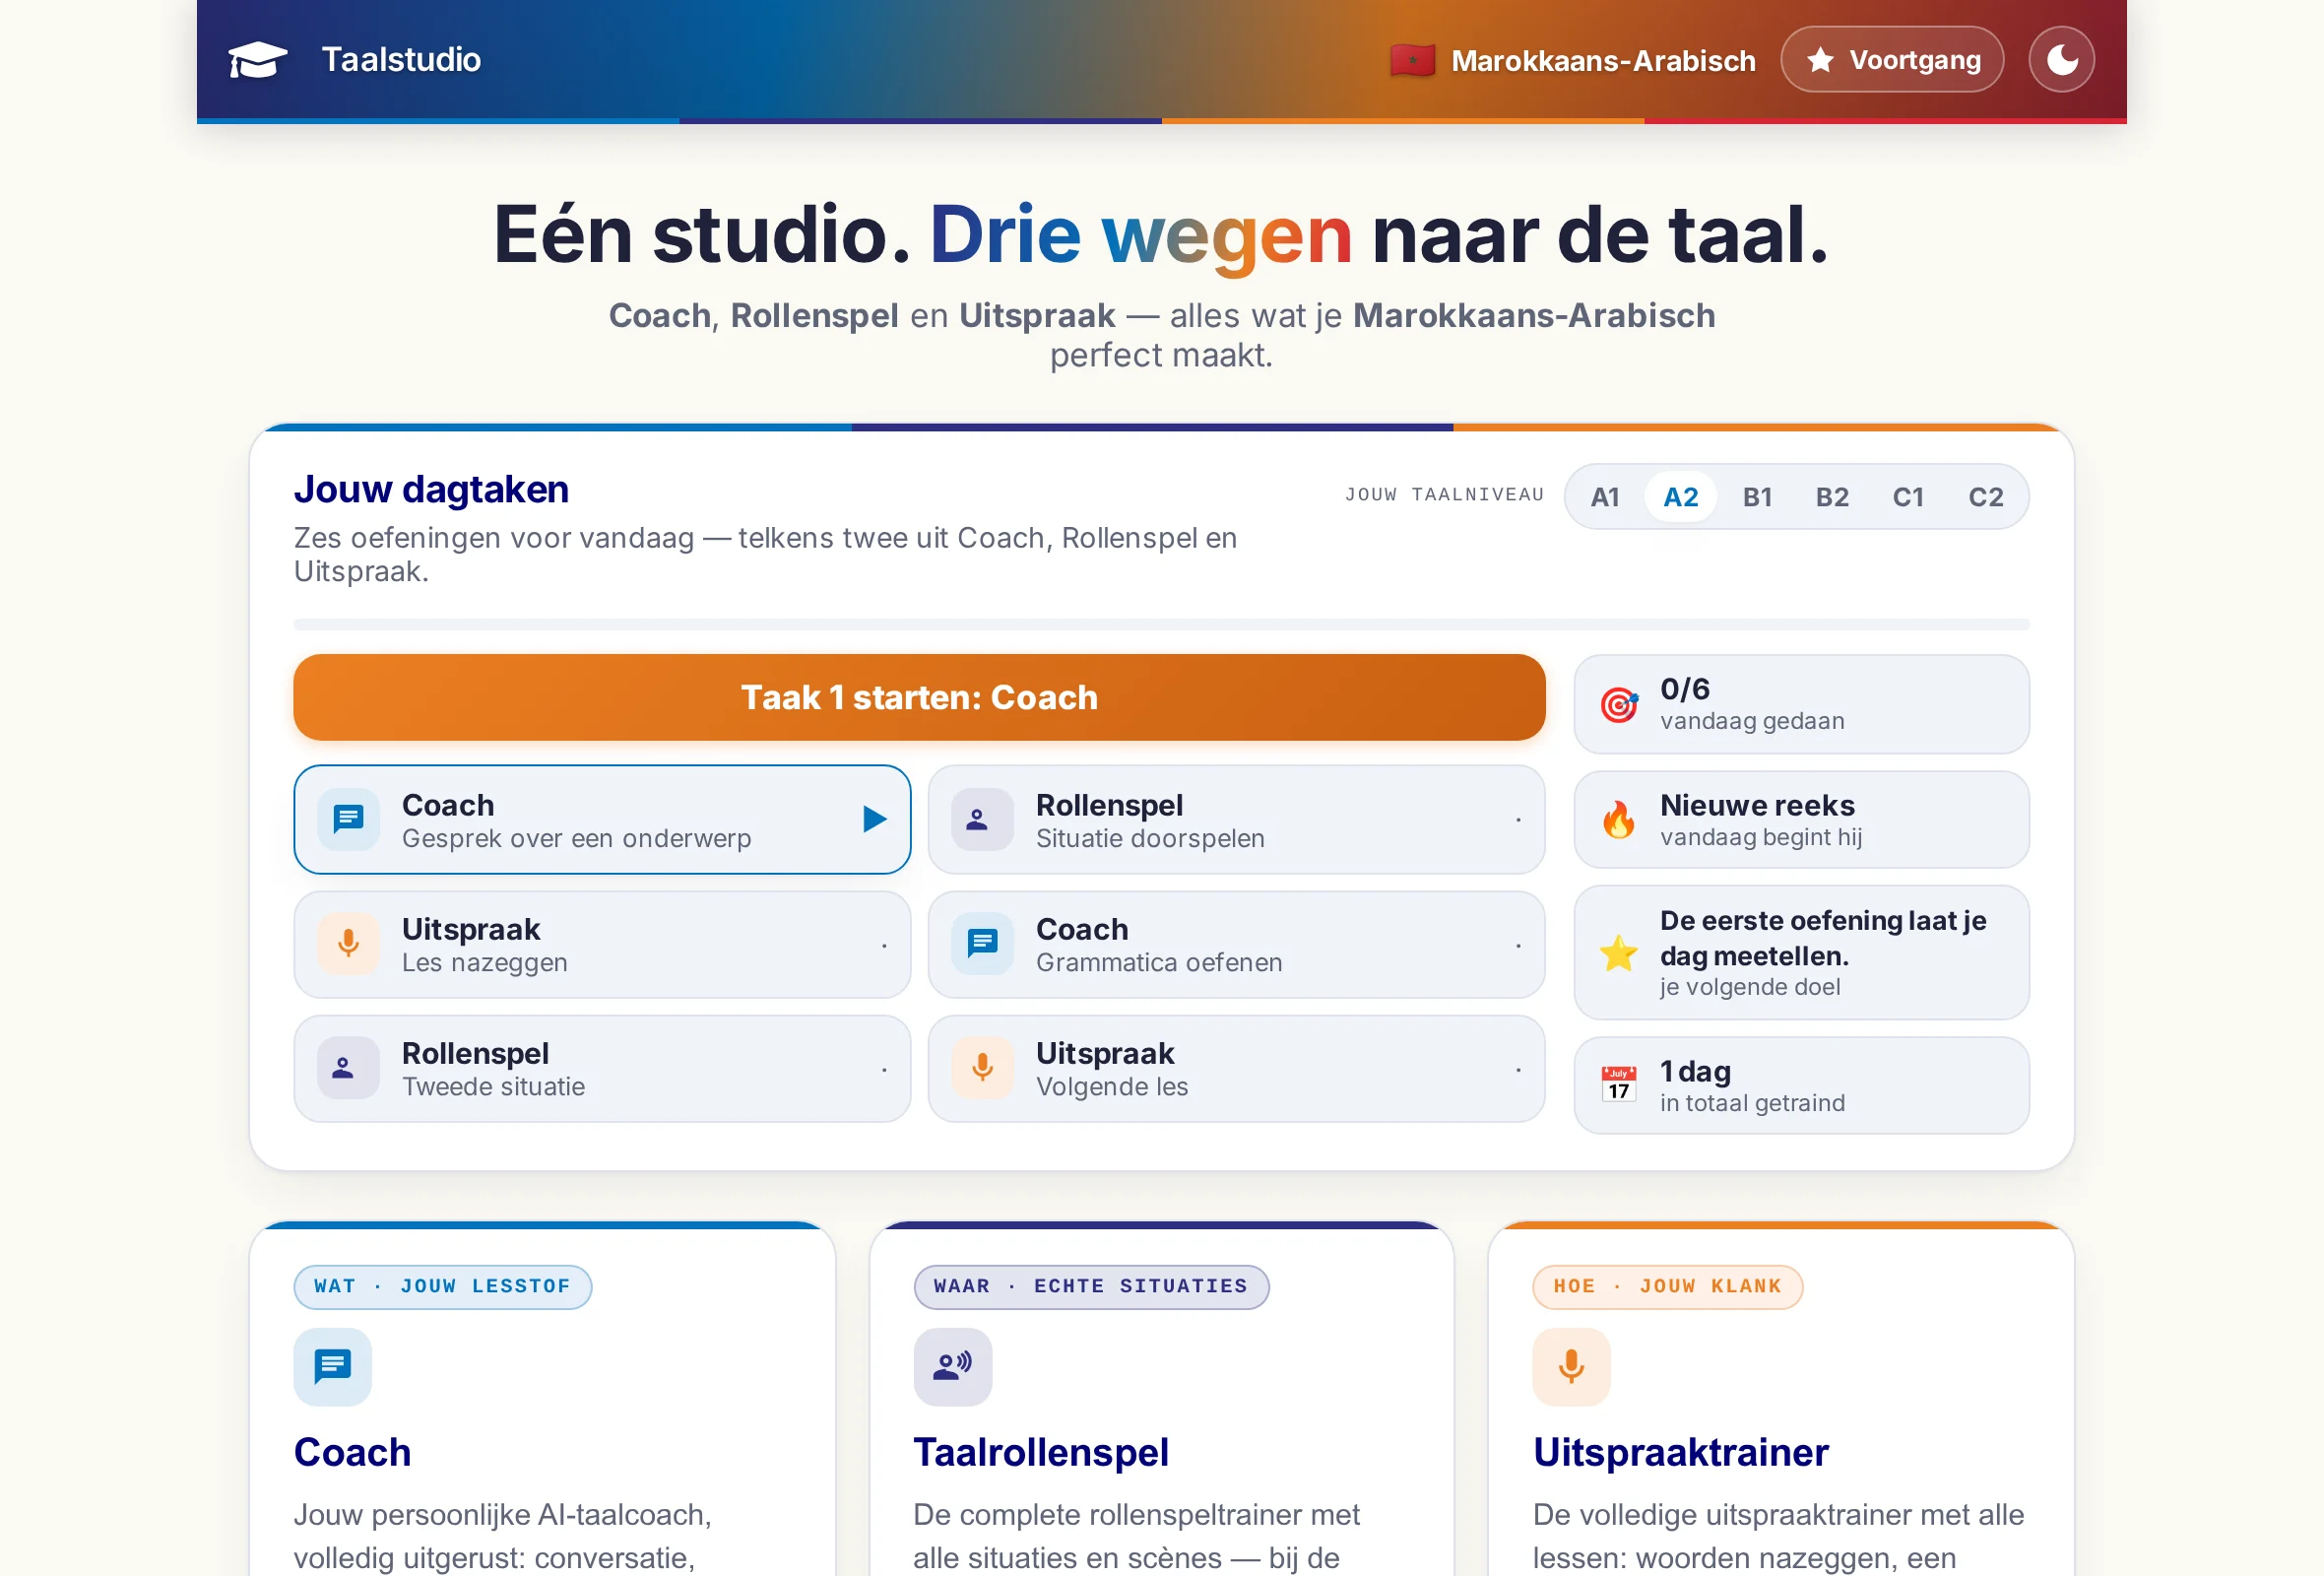Open the Coach card heading

352,1452
